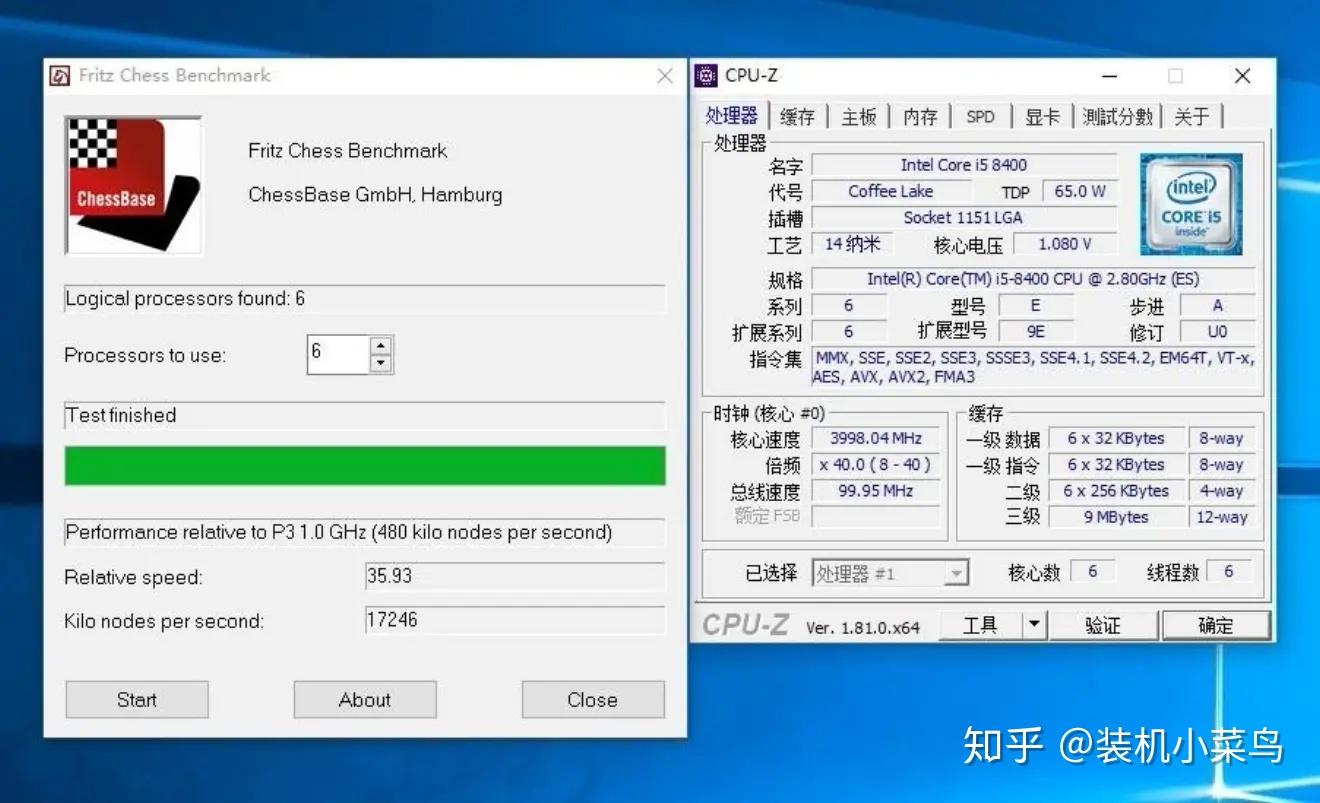
Task: Click the green benchmark progress bar
Action: tap(365, 465)
